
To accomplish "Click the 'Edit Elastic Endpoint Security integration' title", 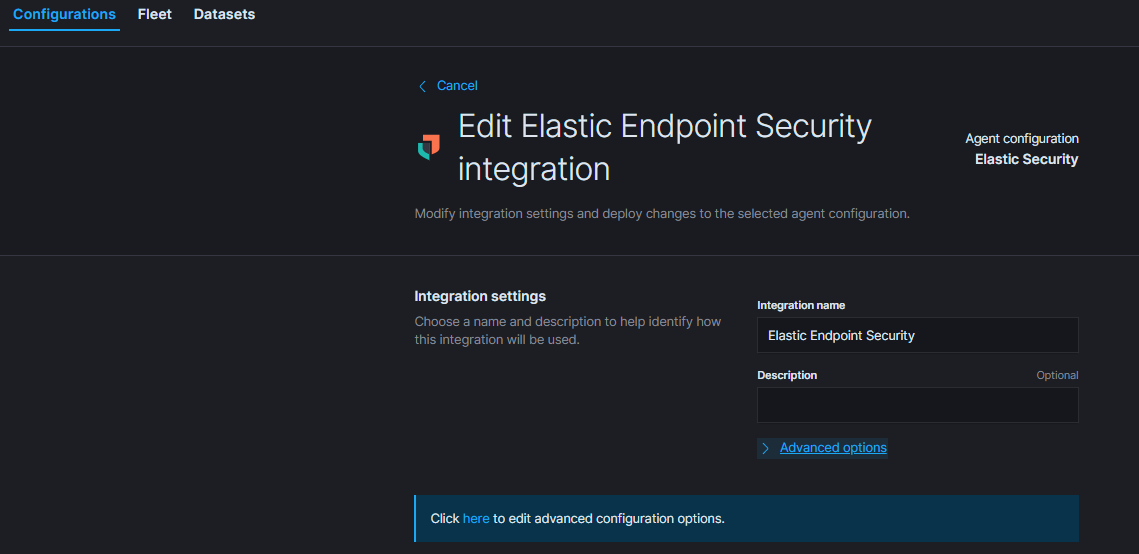I will tap(664, 147).
